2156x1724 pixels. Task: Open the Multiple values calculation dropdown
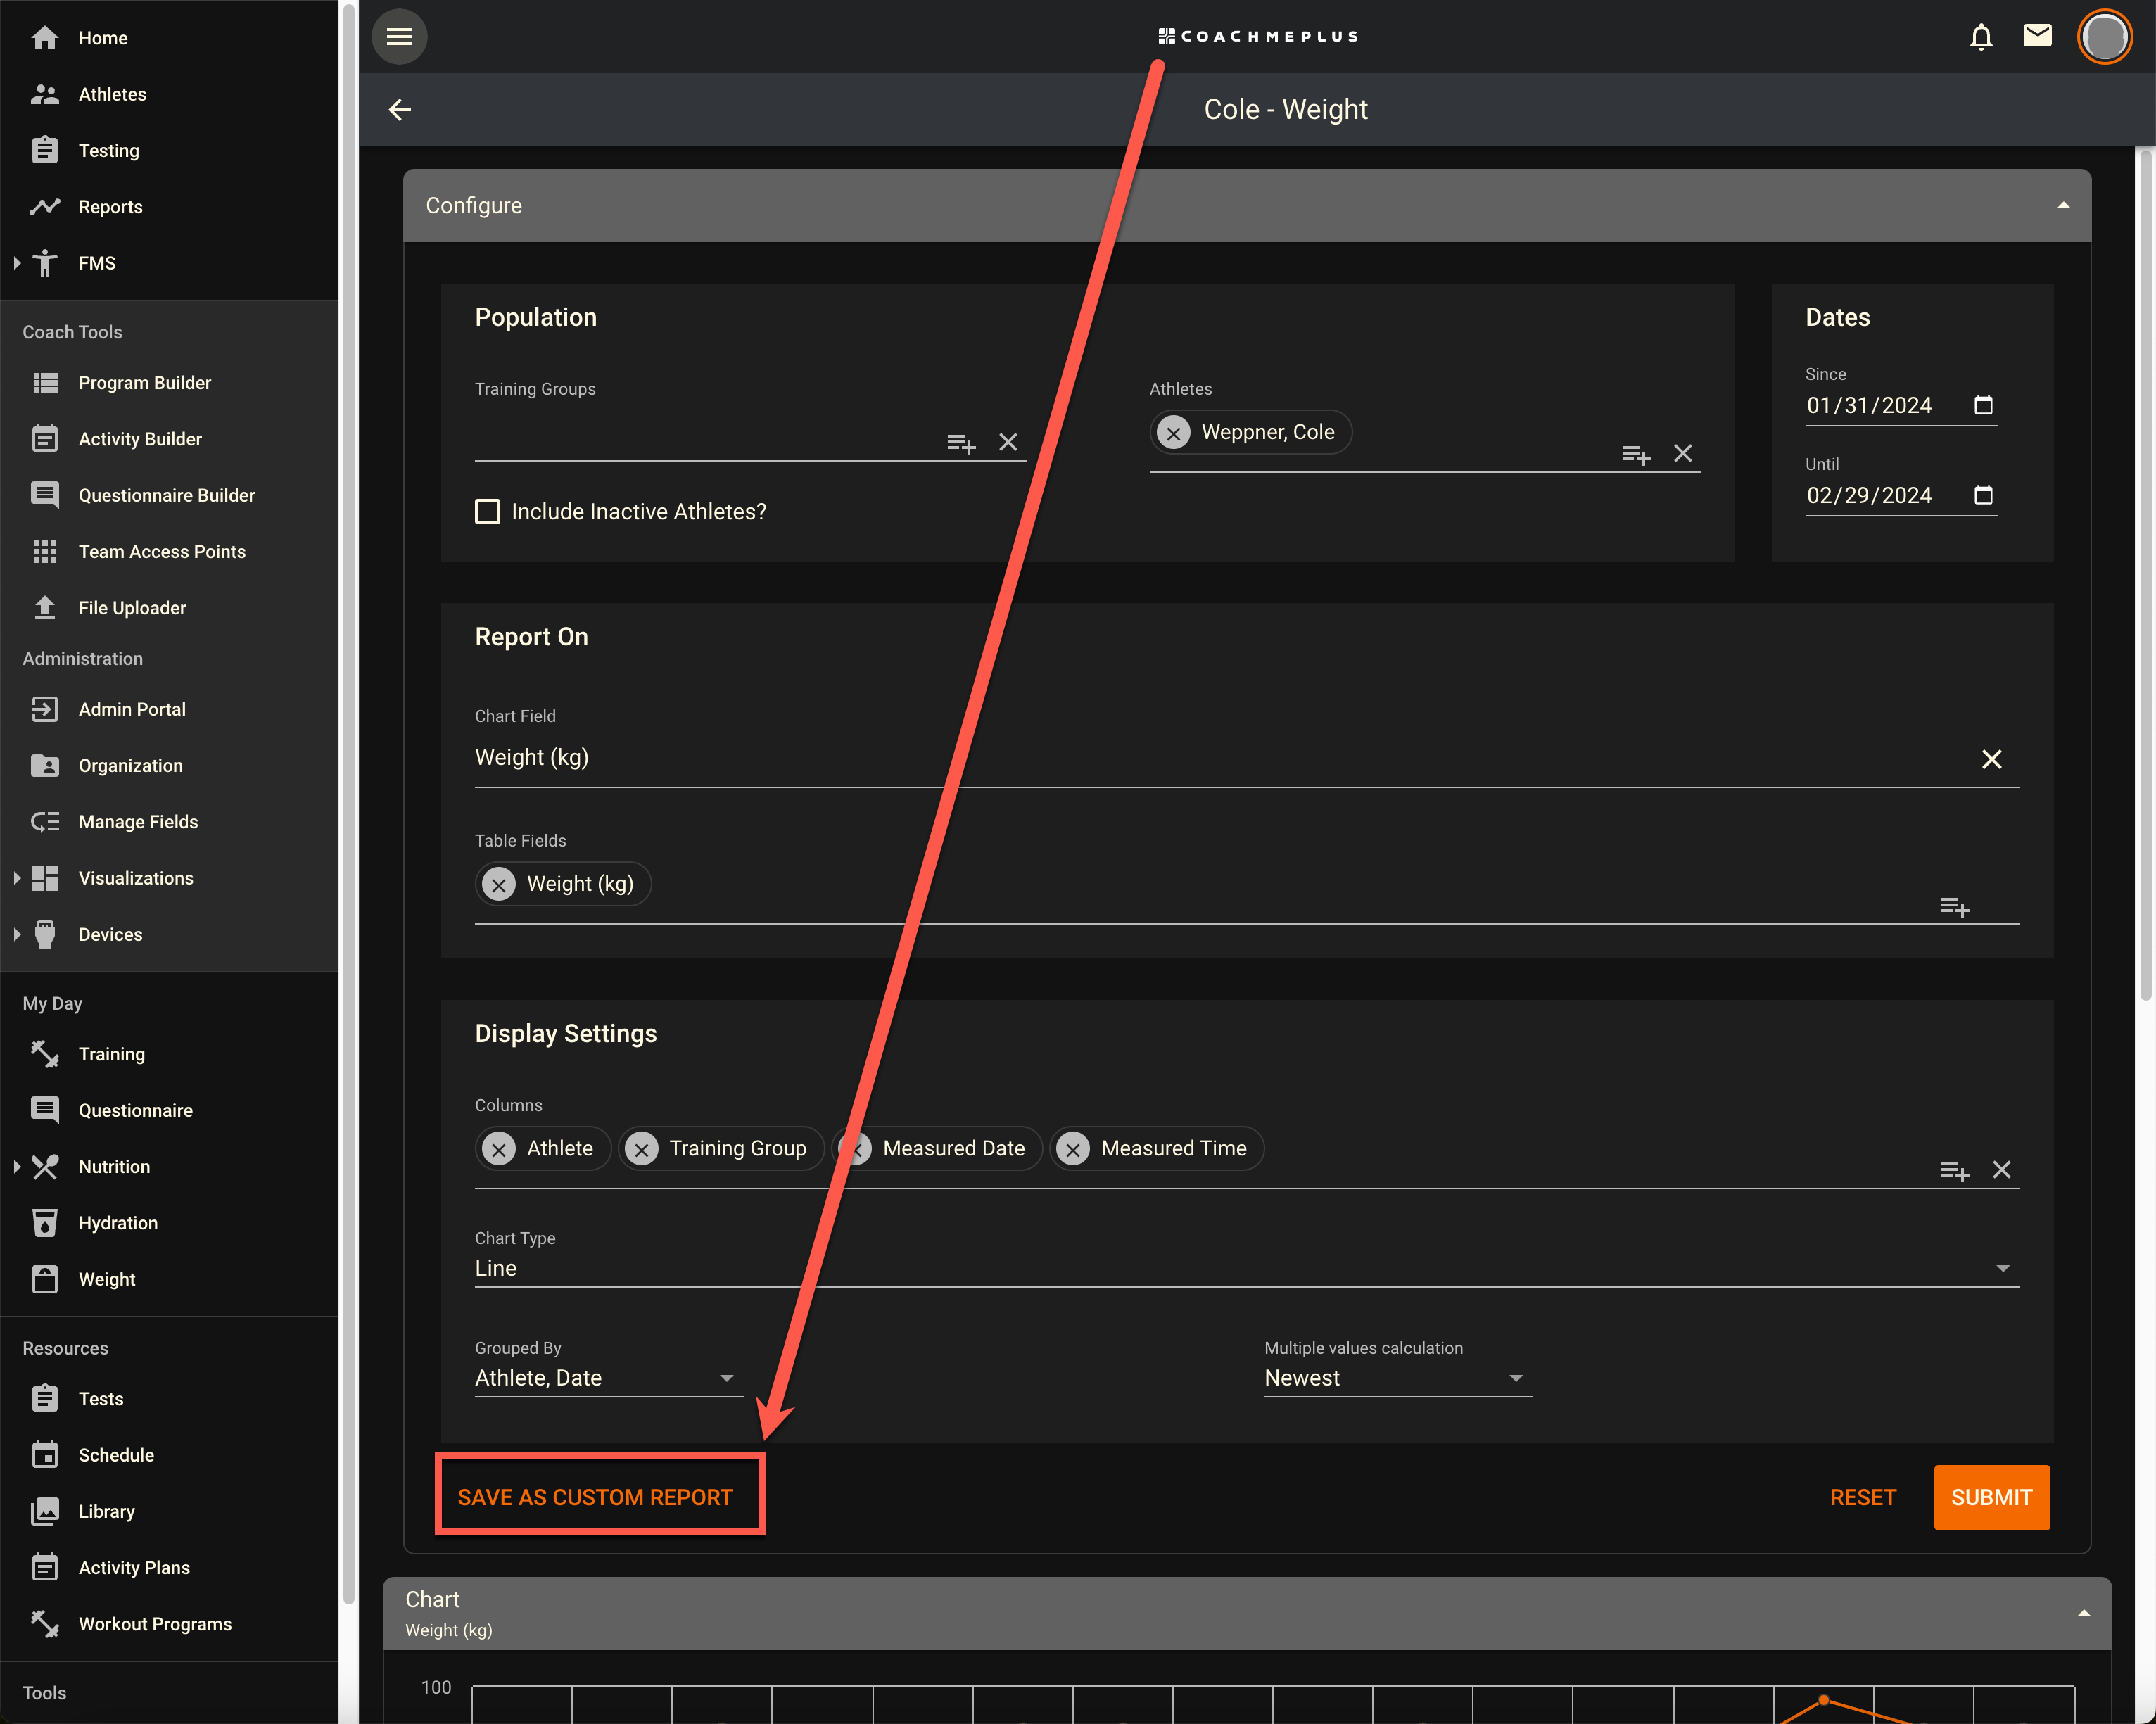tap(1397, 1378)
